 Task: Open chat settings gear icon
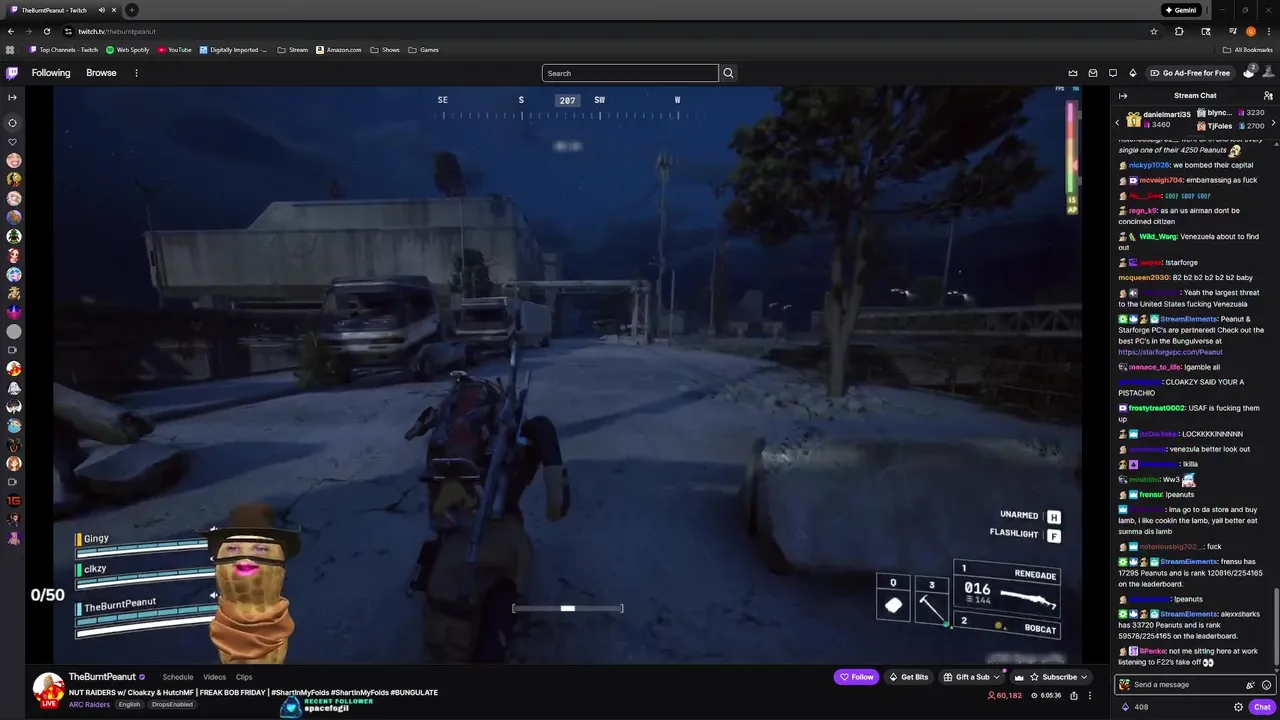tap(1238, 707)
